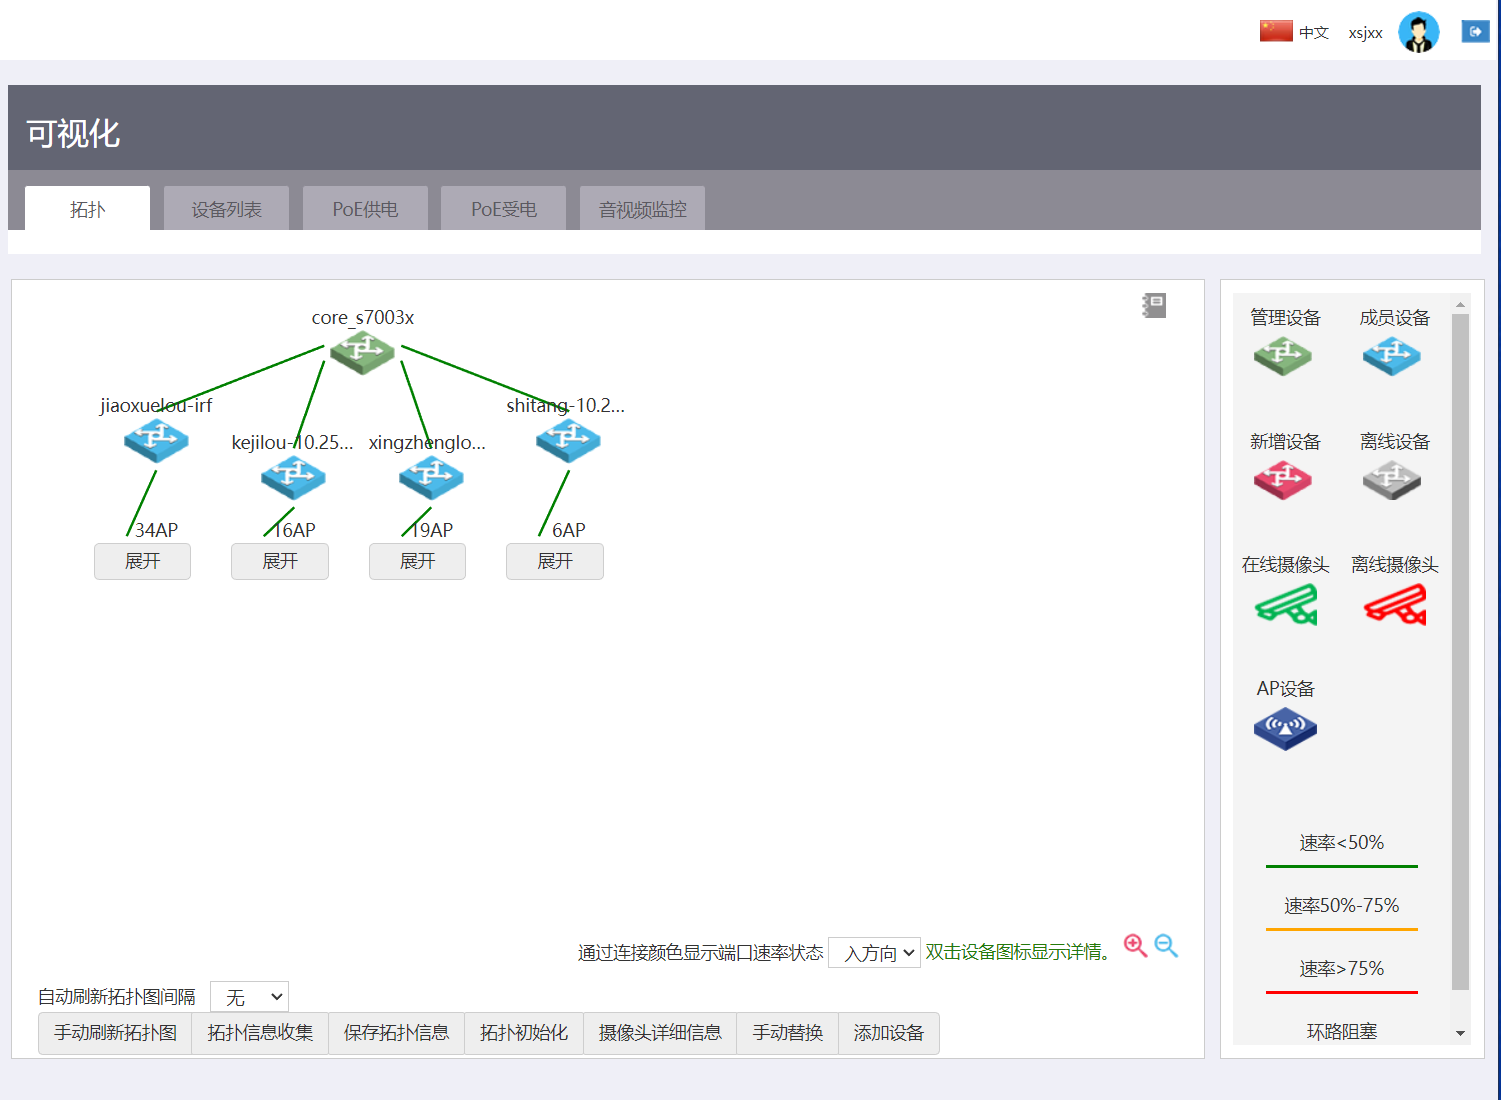This screenshot has width=1501, height=1100.
Task: Switch to the PoE受电 tab
Action: 503,209
